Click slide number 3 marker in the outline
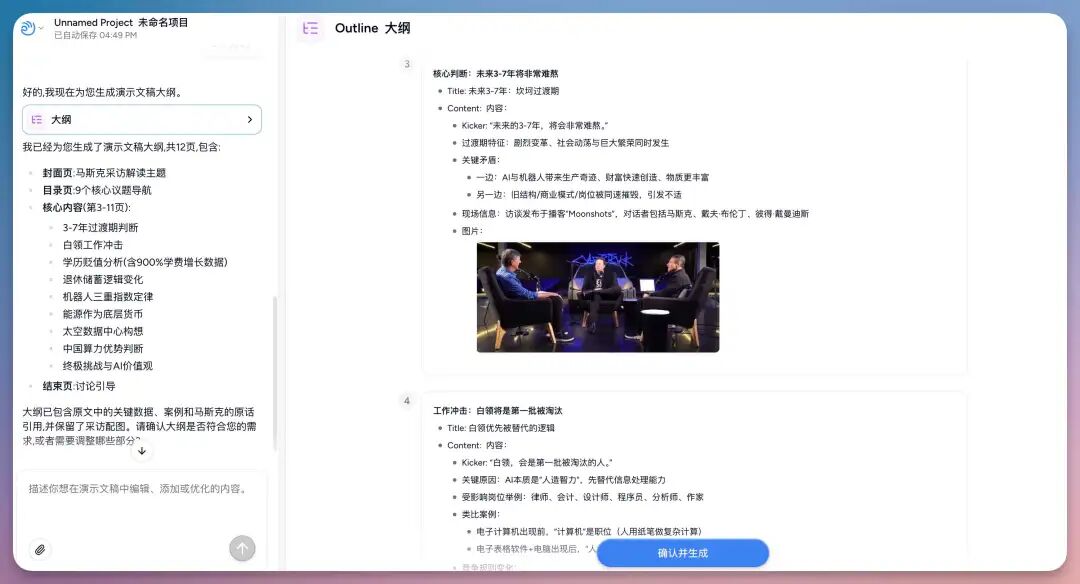Image resolution: width=1080 pixels, height=584 pixels. 407,64
